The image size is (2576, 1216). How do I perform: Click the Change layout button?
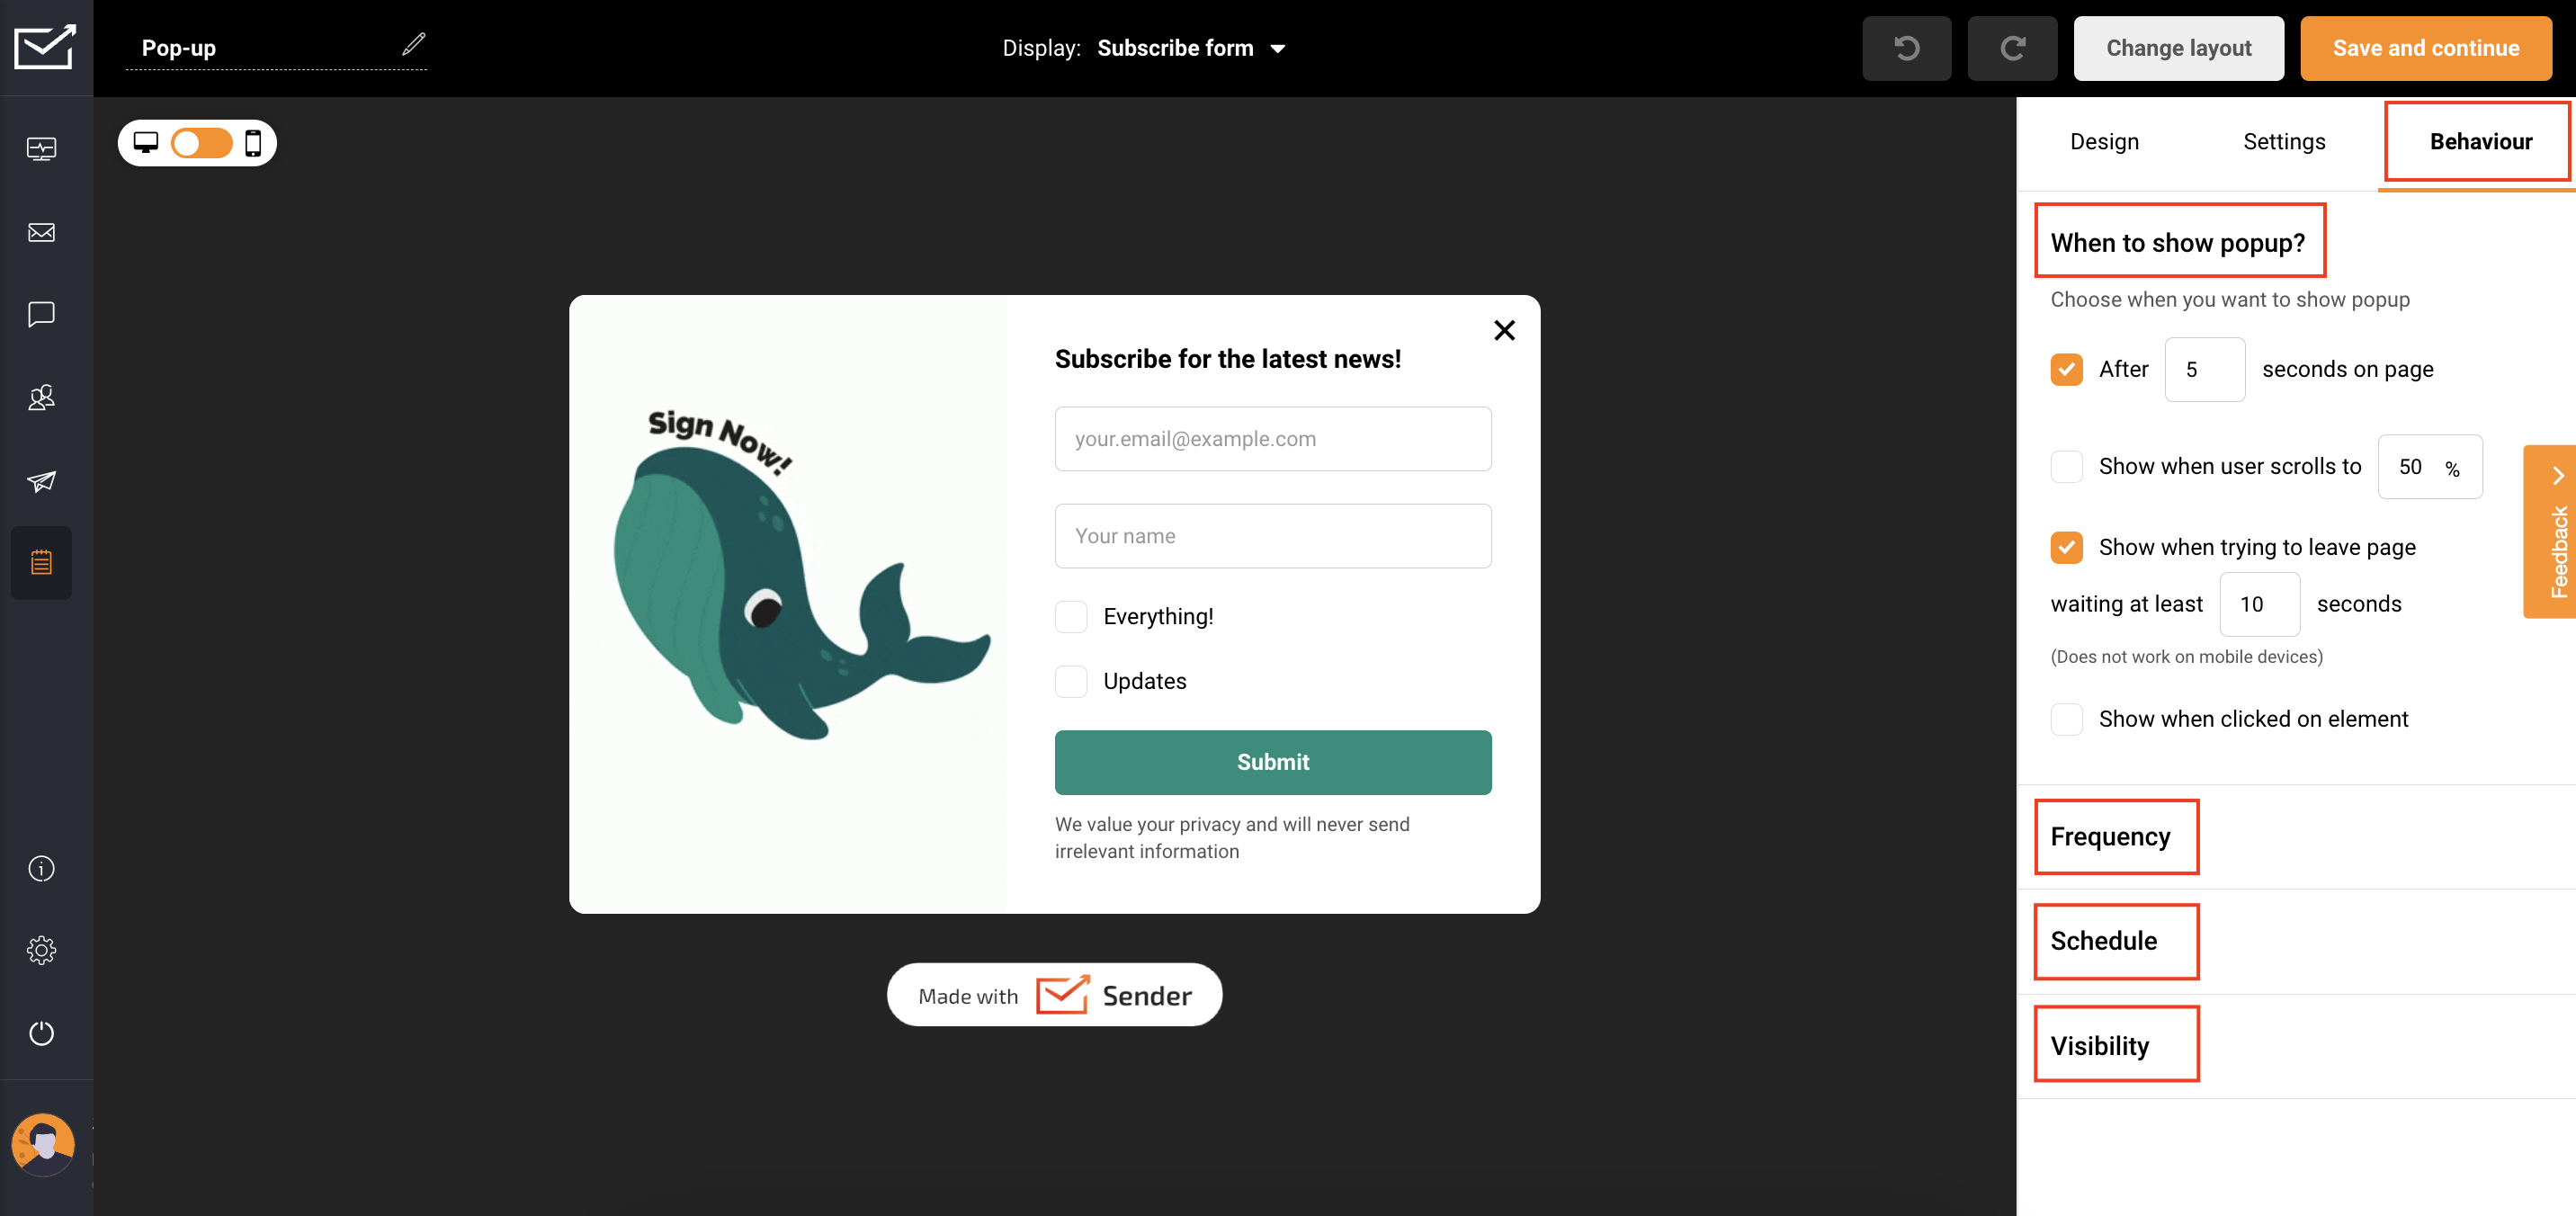click(x=2178, y=48)
